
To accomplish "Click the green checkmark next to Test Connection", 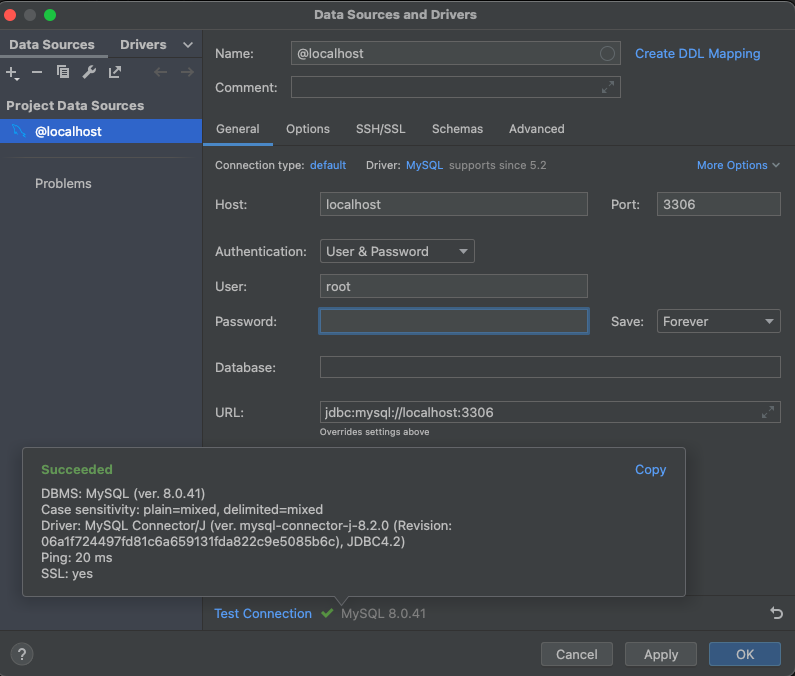I will 327,613.
